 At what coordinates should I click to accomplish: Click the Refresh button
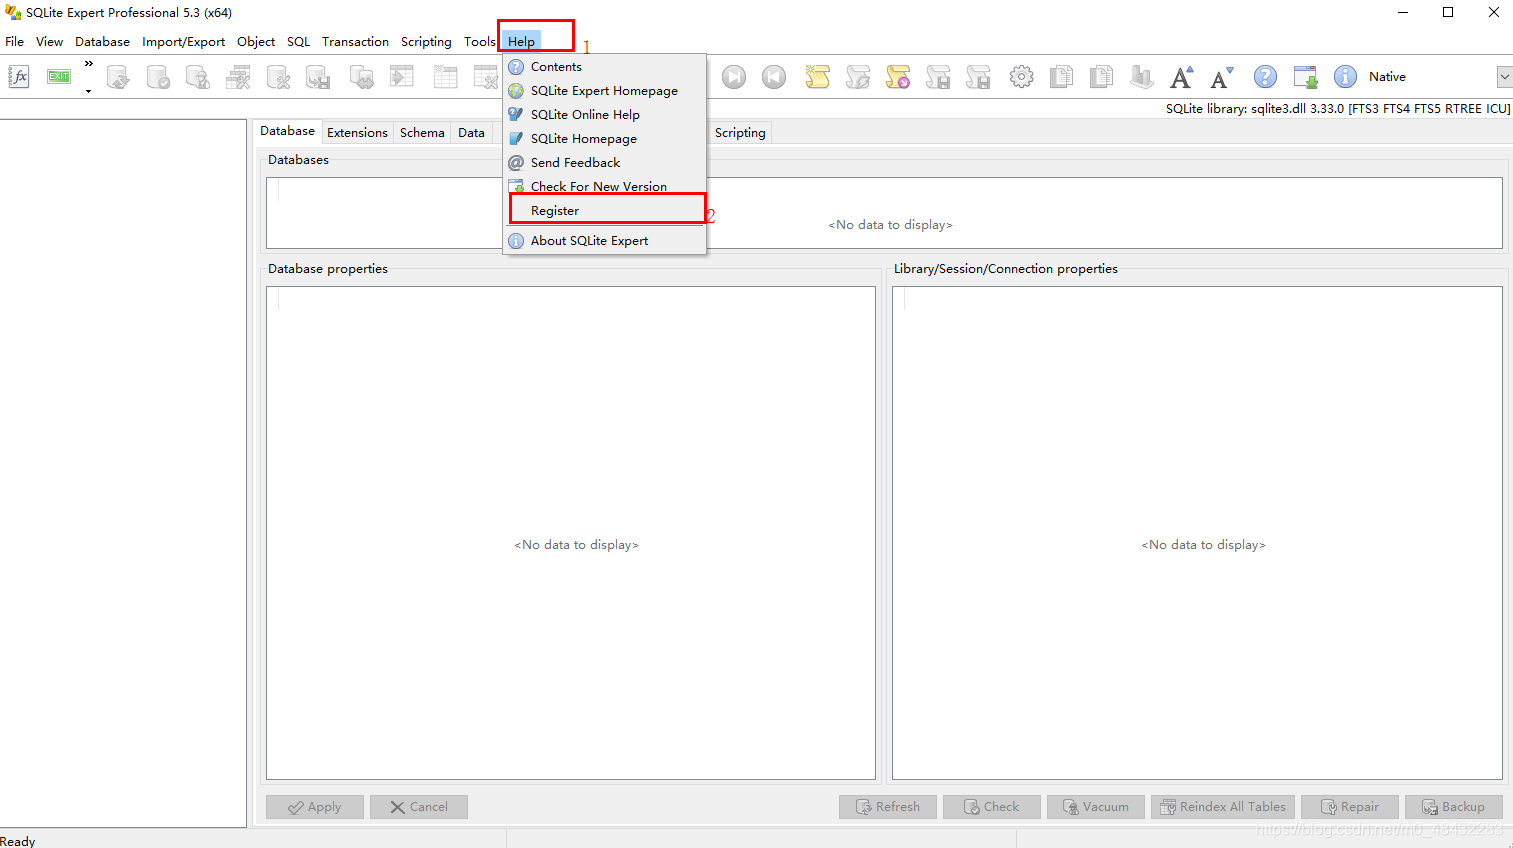888,807
